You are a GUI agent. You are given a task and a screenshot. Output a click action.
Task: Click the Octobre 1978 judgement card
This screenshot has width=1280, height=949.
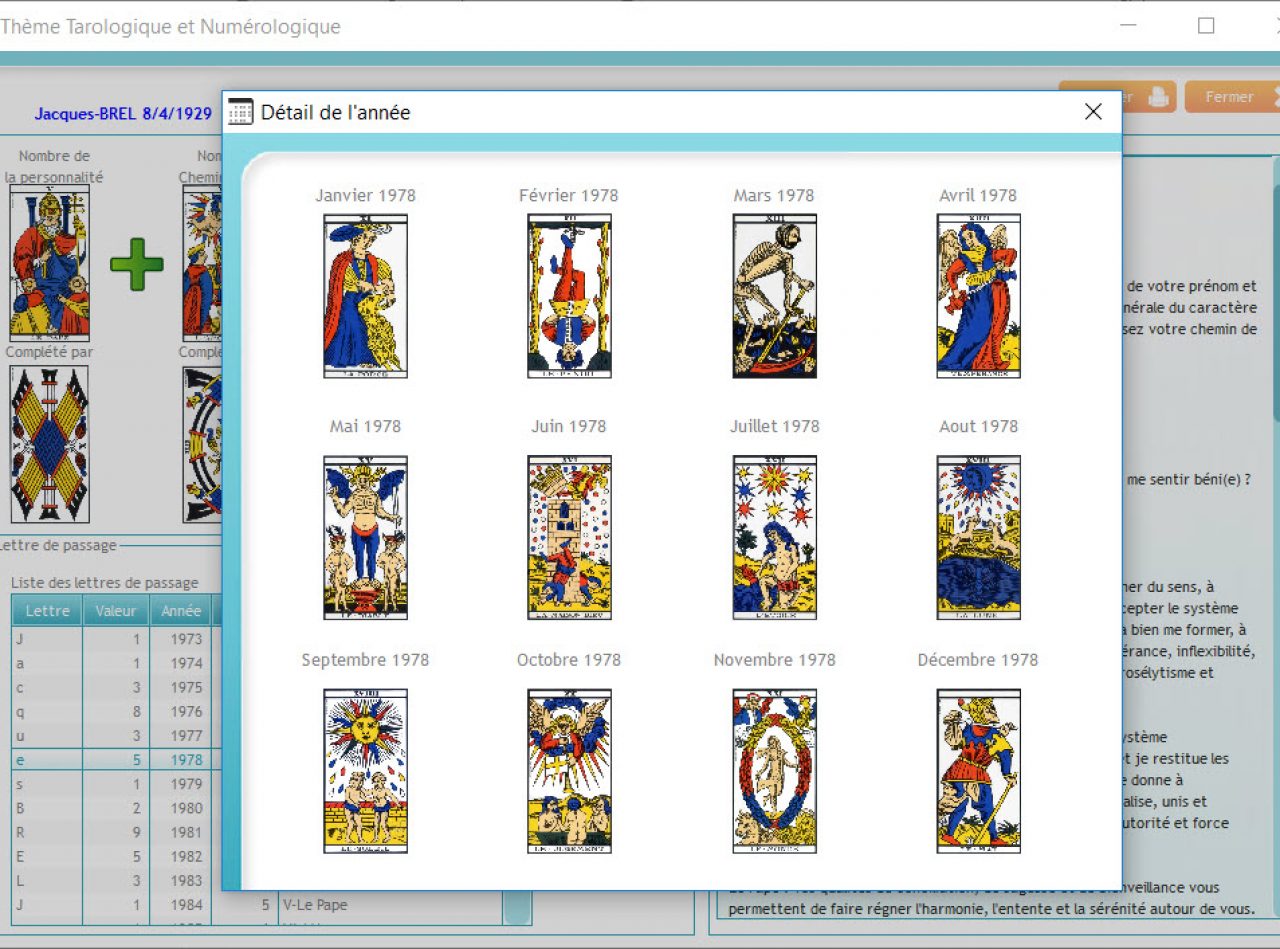click(569, 770)
